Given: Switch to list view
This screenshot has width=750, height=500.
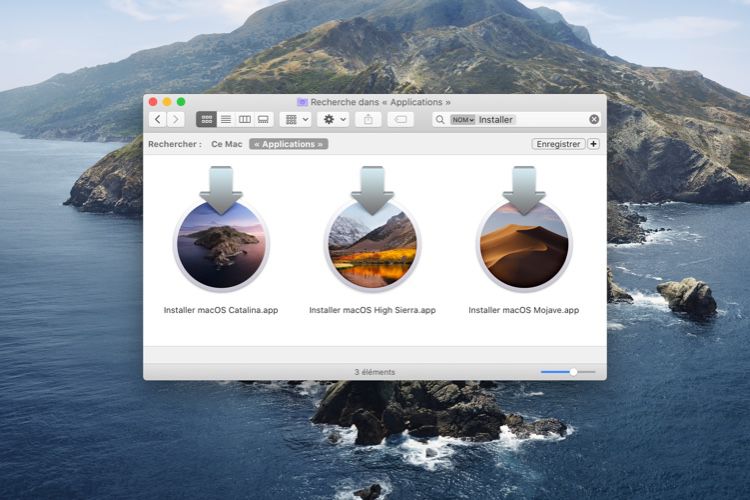Looking at the screenshot, I should pos(226,119).
